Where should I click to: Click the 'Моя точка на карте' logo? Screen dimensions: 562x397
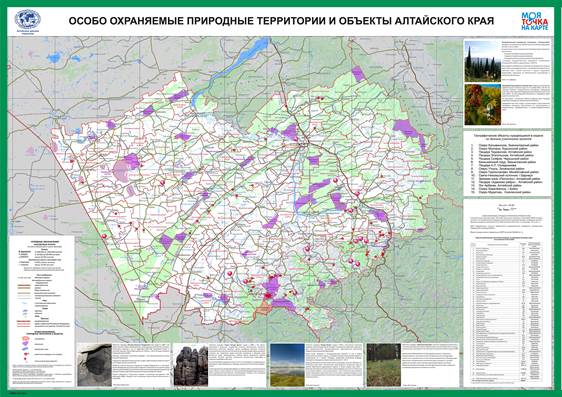(534, 21)
